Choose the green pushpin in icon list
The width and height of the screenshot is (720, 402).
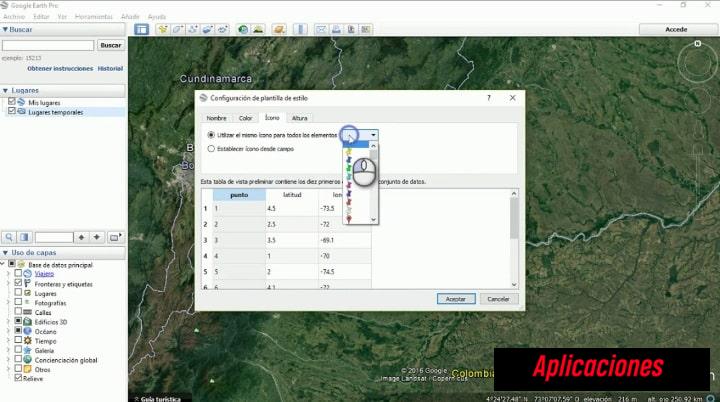click(x=349, y=169)
